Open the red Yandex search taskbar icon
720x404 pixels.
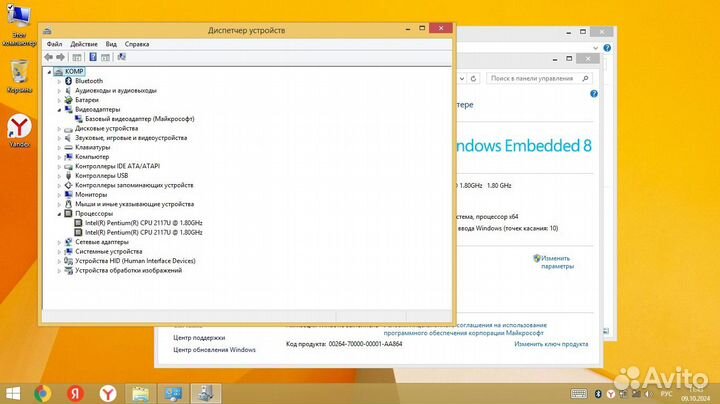(x=75, y=393)
